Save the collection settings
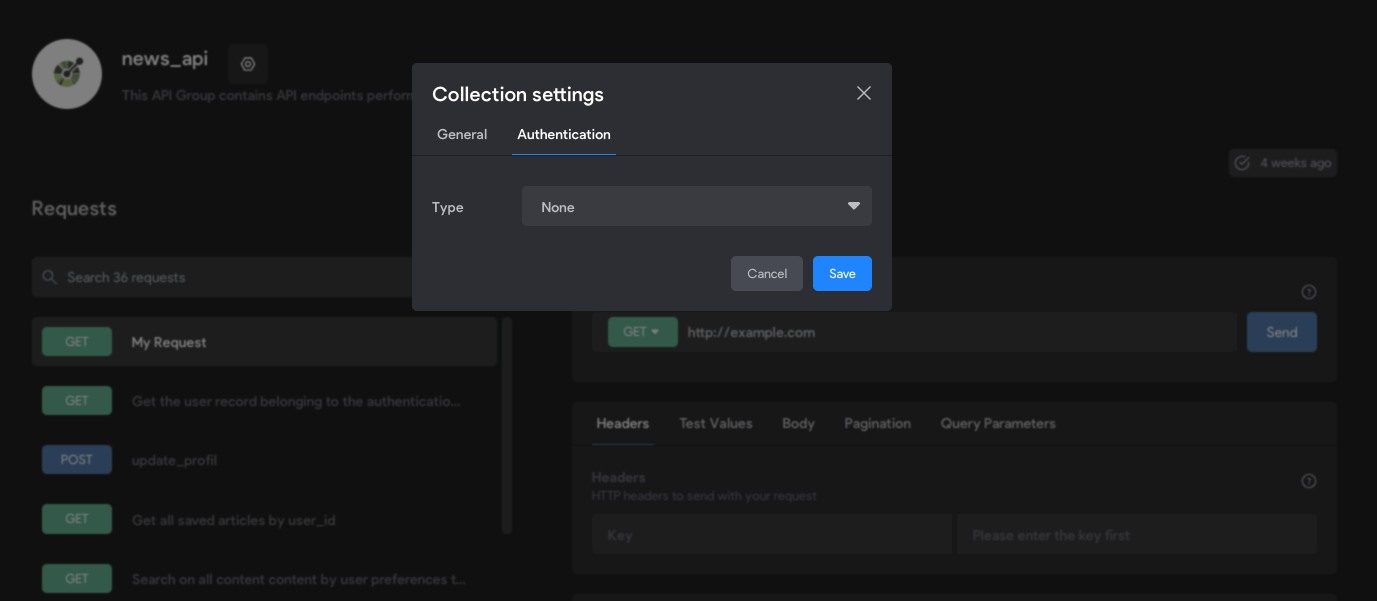 point(842,274)
